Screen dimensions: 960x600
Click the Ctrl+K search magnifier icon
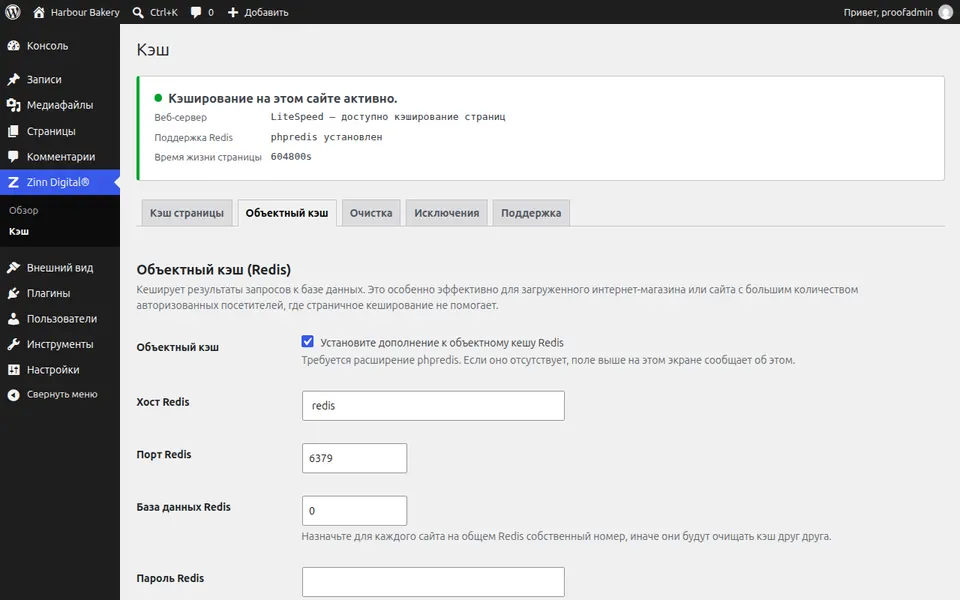[138, 12]
